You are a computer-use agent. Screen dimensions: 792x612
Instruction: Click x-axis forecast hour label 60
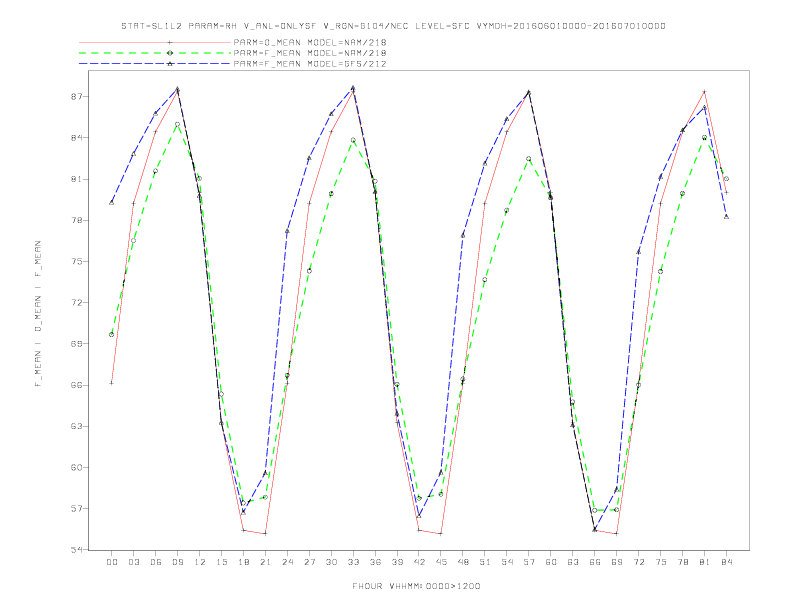click(x=551, y=562)
